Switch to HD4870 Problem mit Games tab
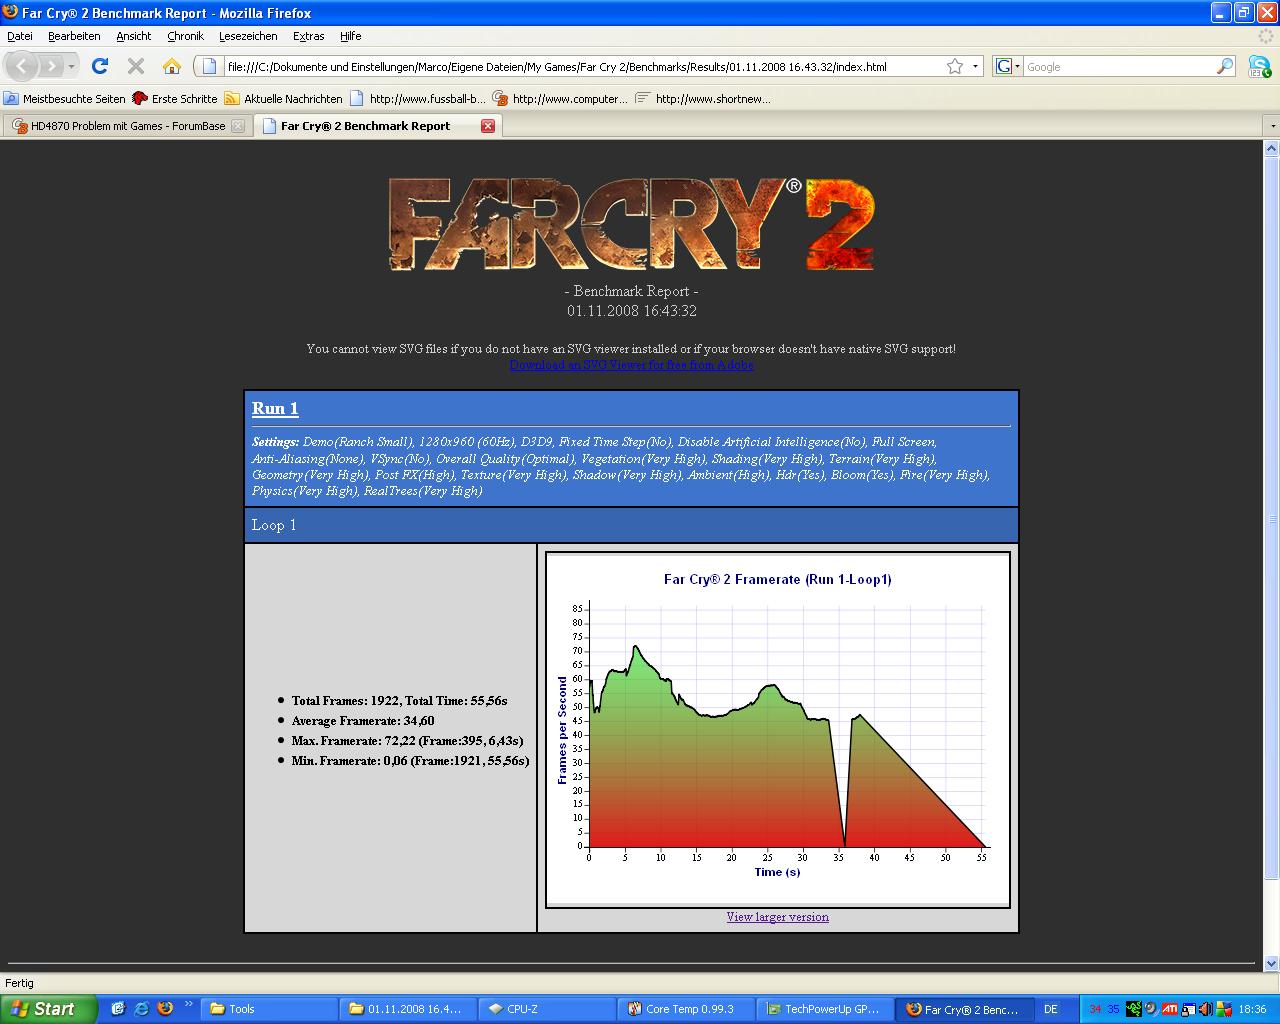Viewport: 1280px width, 1024px height. [x=127, y=126]
